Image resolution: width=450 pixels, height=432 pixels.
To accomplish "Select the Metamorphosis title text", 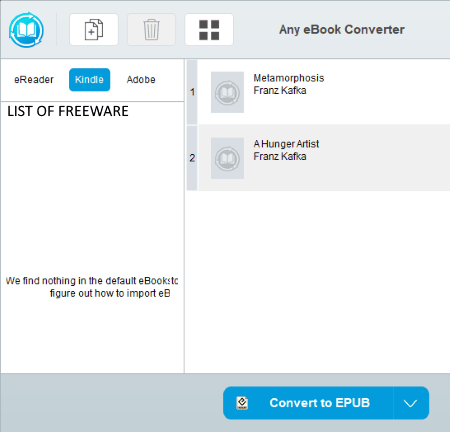I will click(x=289, y=78).
